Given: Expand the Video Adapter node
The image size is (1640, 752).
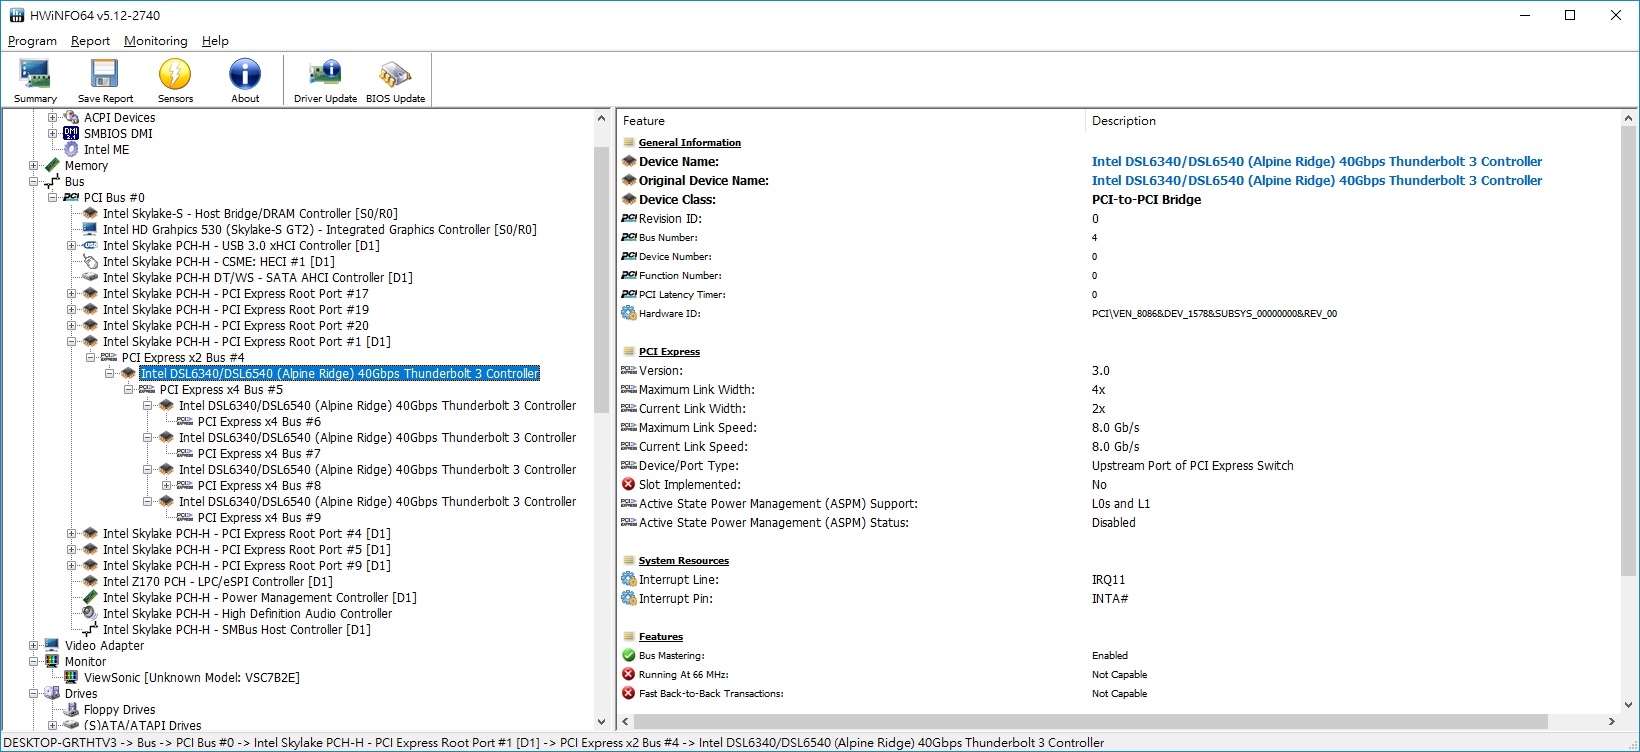Looking at the screenshot, I should pyautogui.click(x=33, y=645).
